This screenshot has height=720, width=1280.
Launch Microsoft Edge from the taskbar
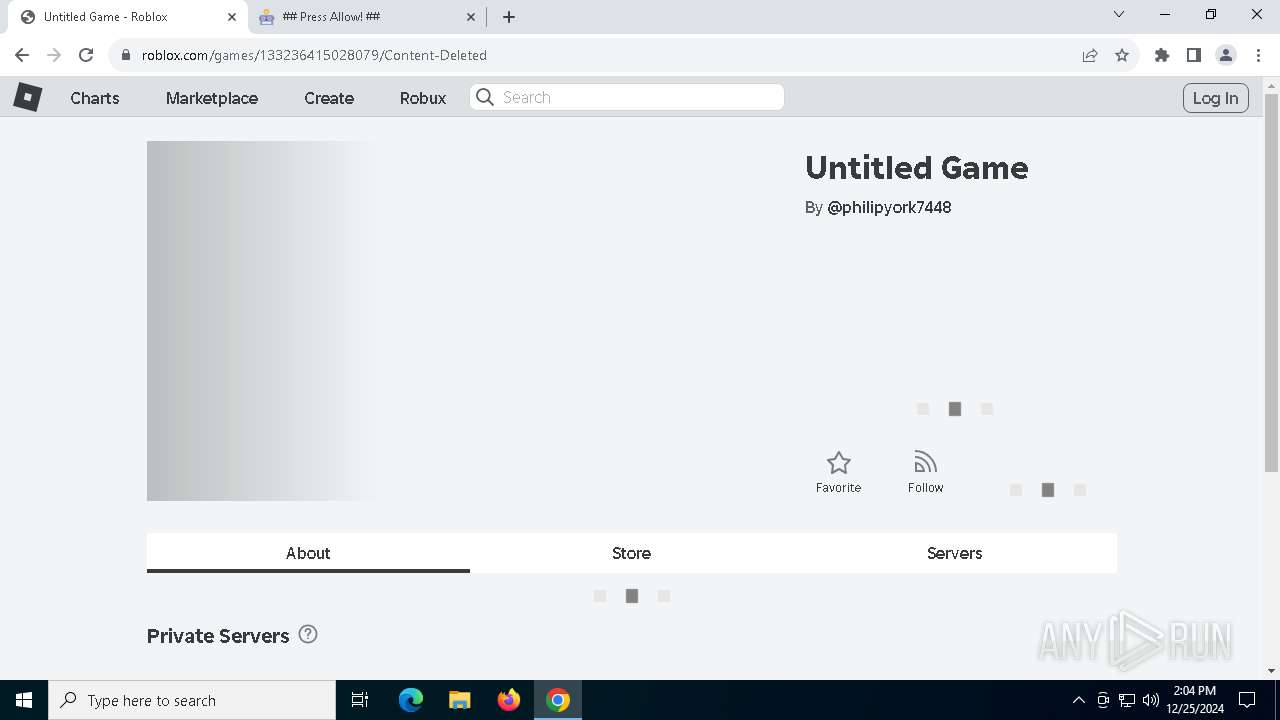click(411, 700)
